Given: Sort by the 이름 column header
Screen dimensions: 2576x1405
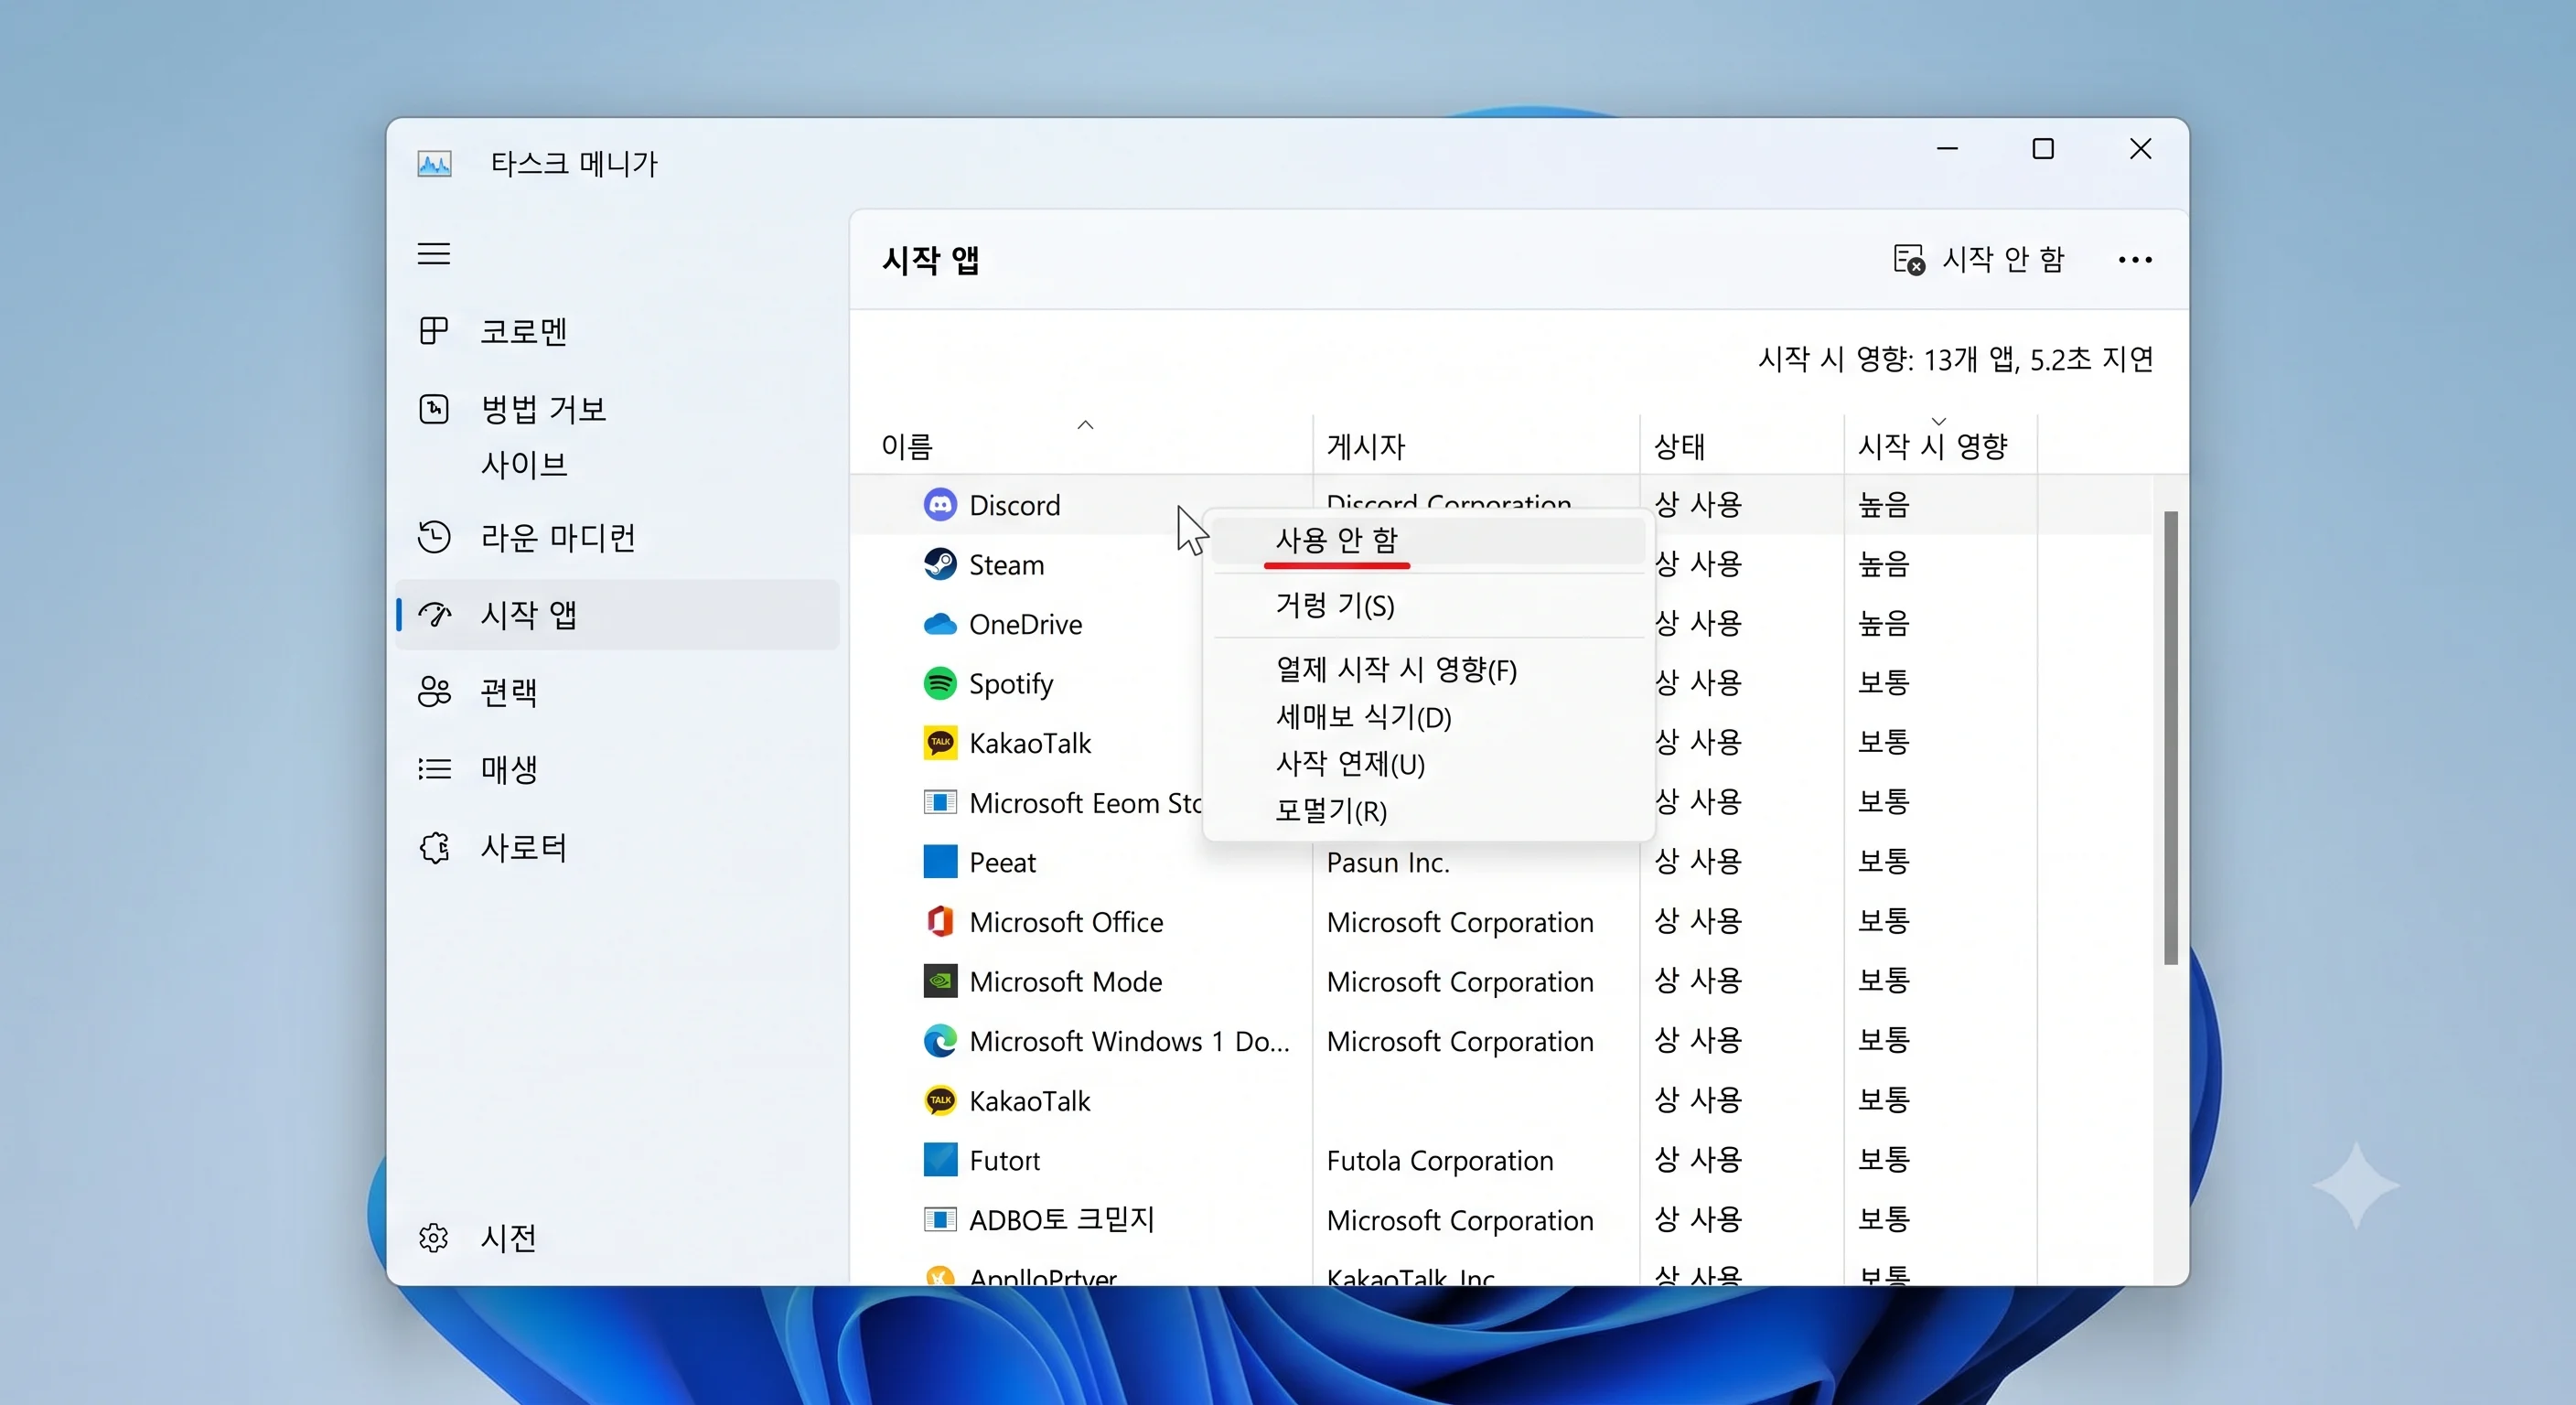Looking at the screenshot, I should click(x=906, y=446).
